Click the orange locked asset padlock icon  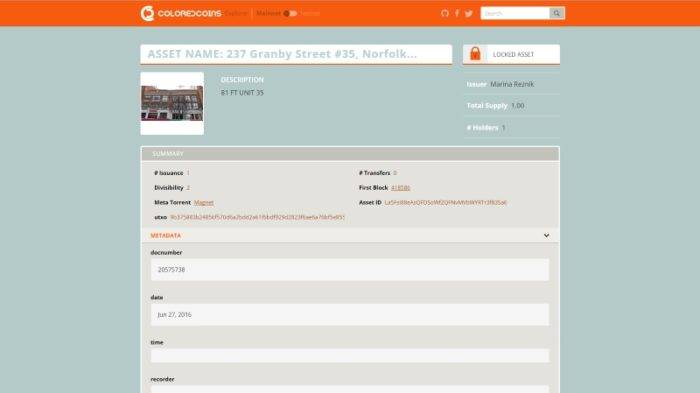tap(475, 54)
